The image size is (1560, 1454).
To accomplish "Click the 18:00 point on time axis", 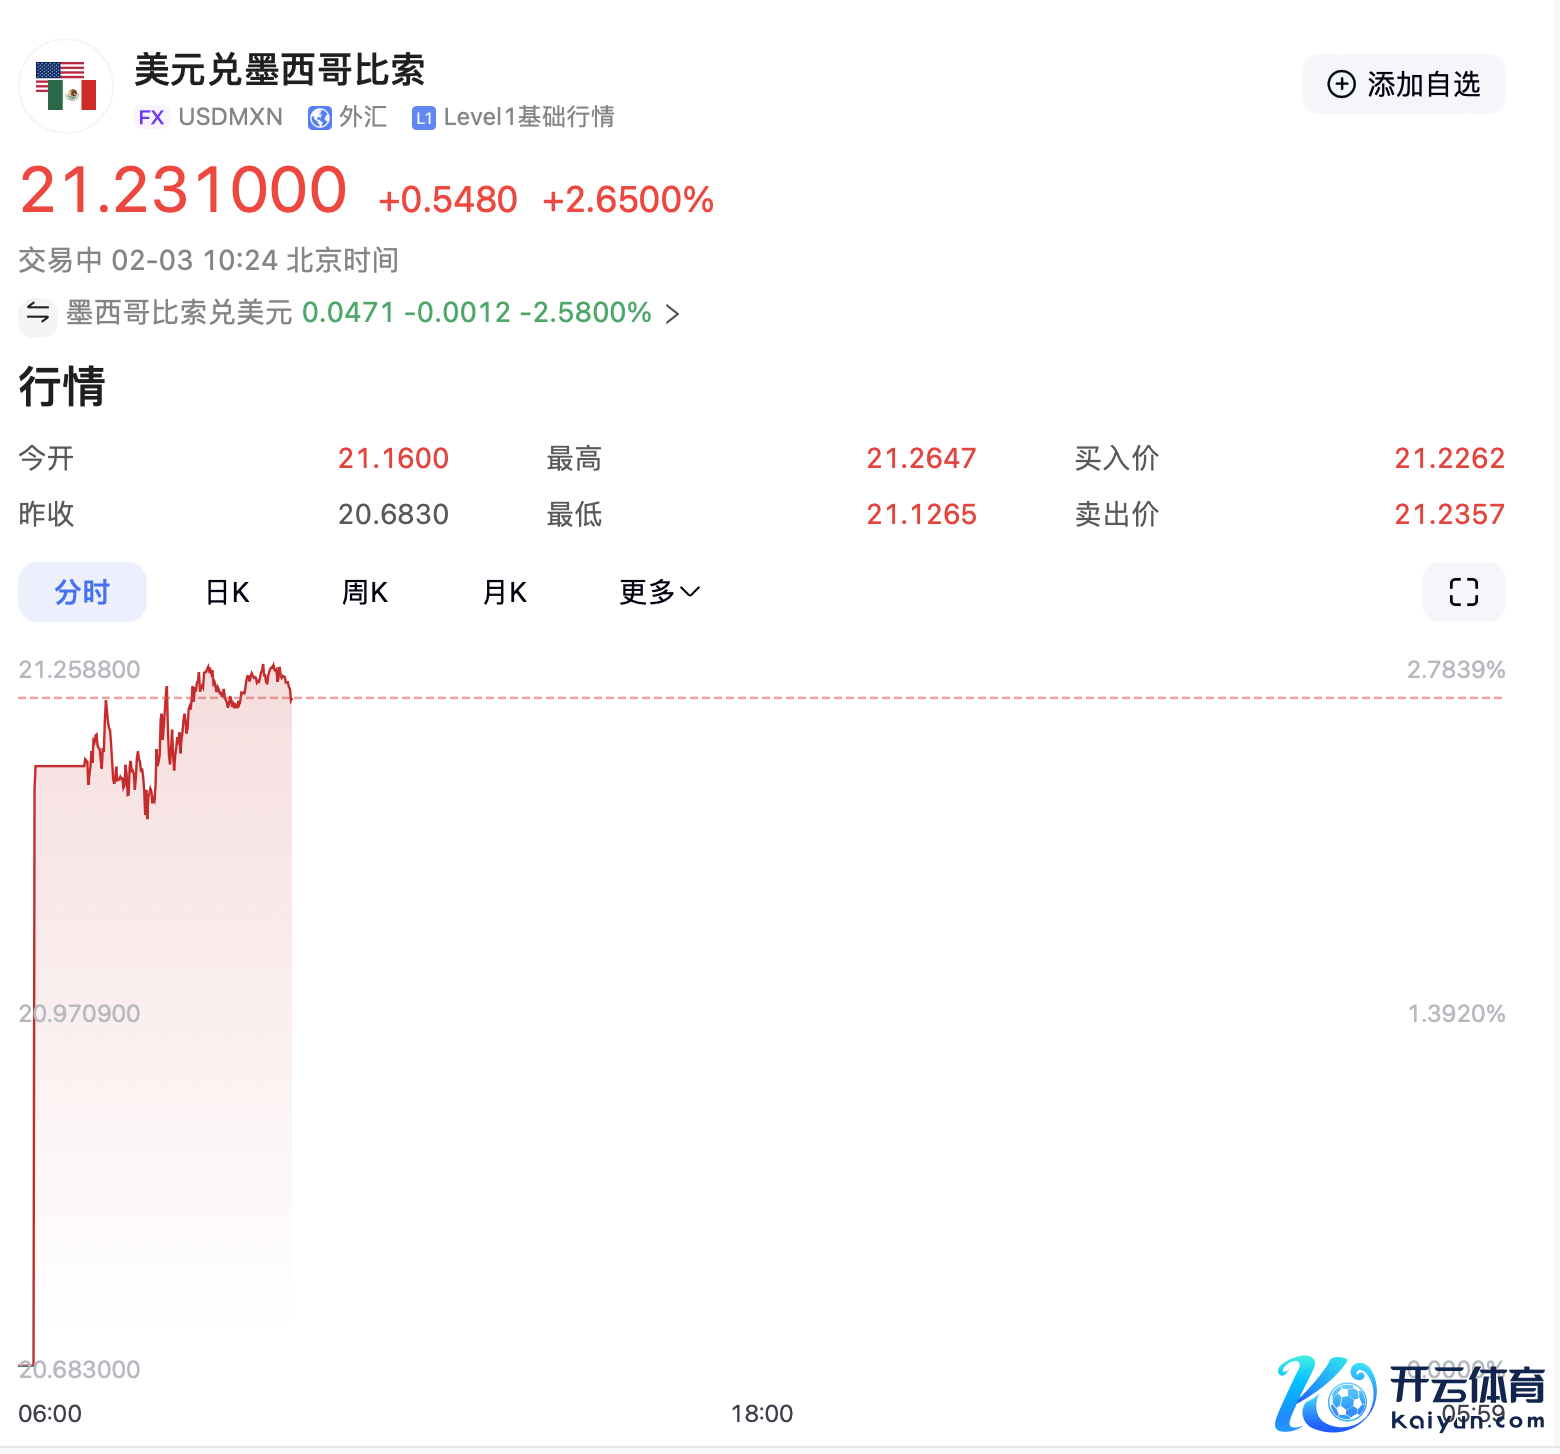I will [x=761, y=1413].
